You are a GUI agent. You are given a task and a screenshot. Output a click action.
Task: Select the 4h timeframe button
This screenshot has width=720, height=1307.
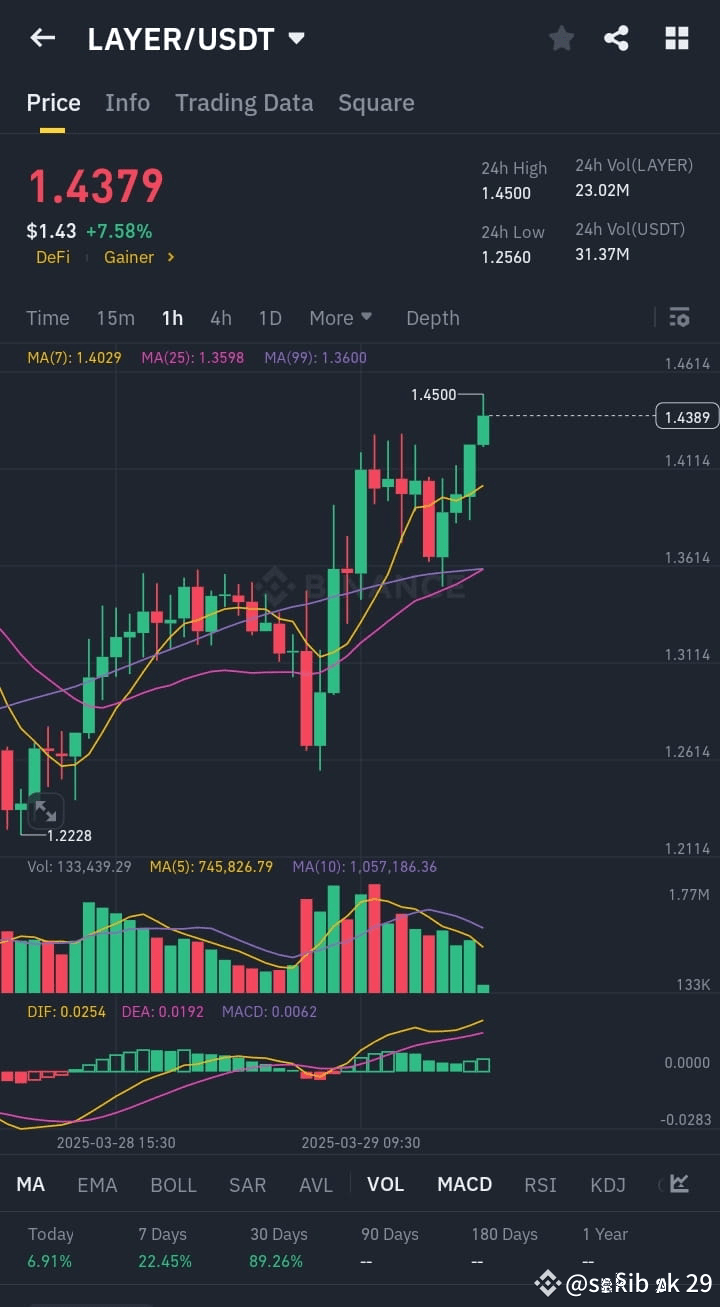coord(220,317)
